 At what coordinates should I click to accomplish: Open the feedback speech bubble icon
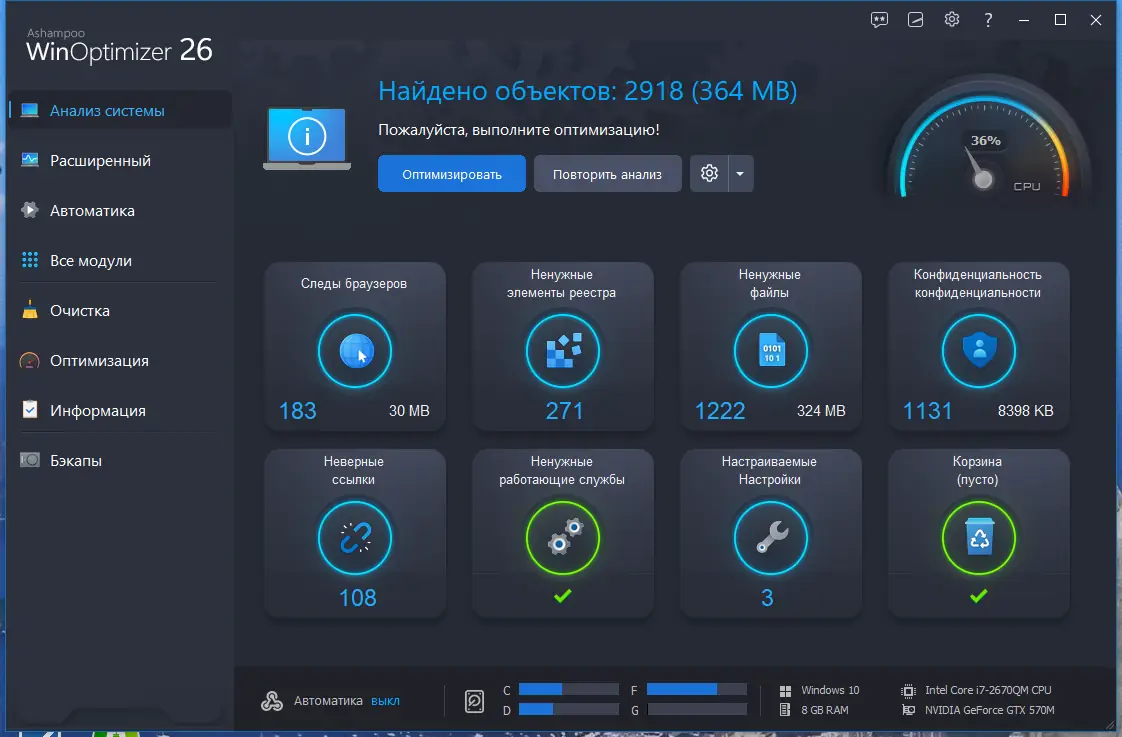point(879,19)
